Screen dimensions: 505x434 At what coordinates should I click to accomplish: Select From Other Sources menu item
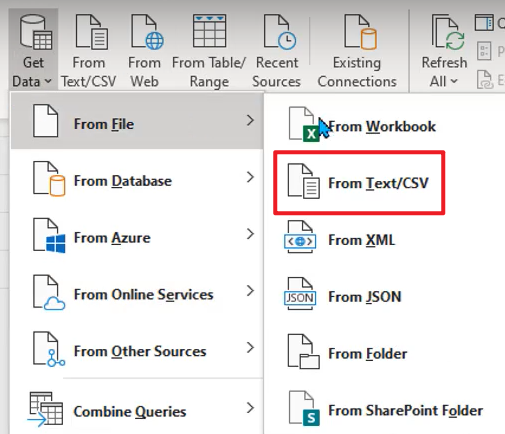[137, 348]
